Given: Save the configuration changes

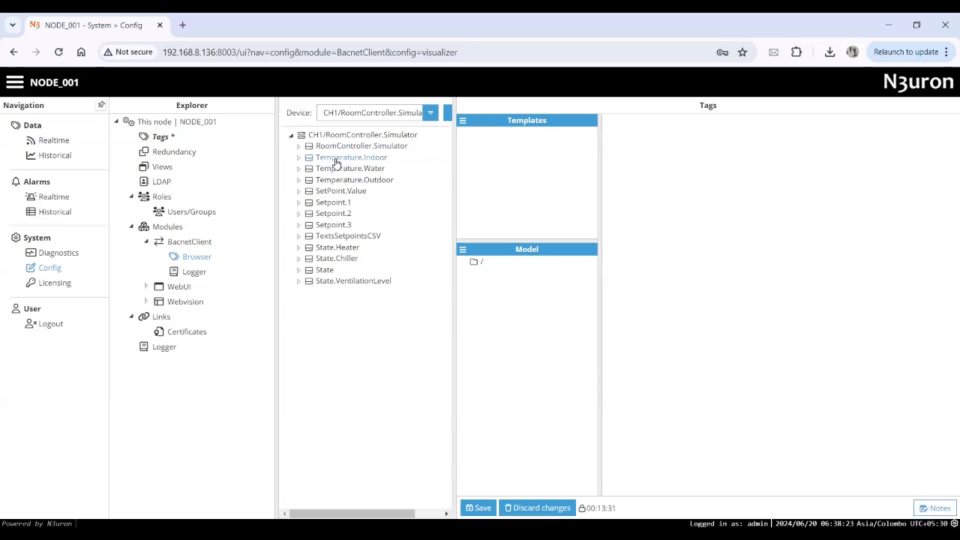Looking at the screenshot, I should coord(478,508).
